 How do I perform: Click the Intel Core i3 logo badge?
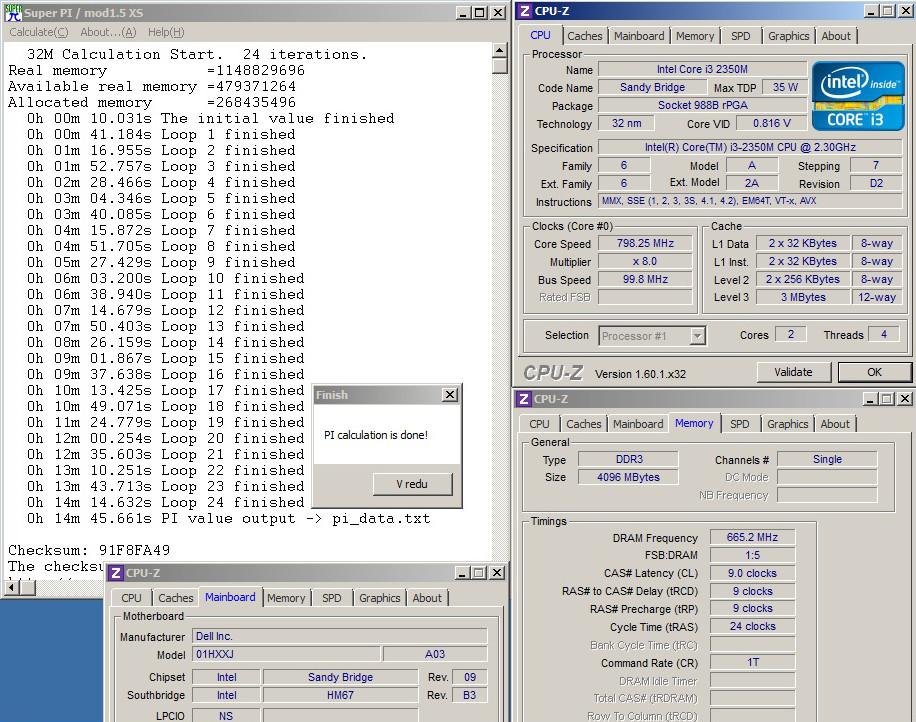pos(858,96)
